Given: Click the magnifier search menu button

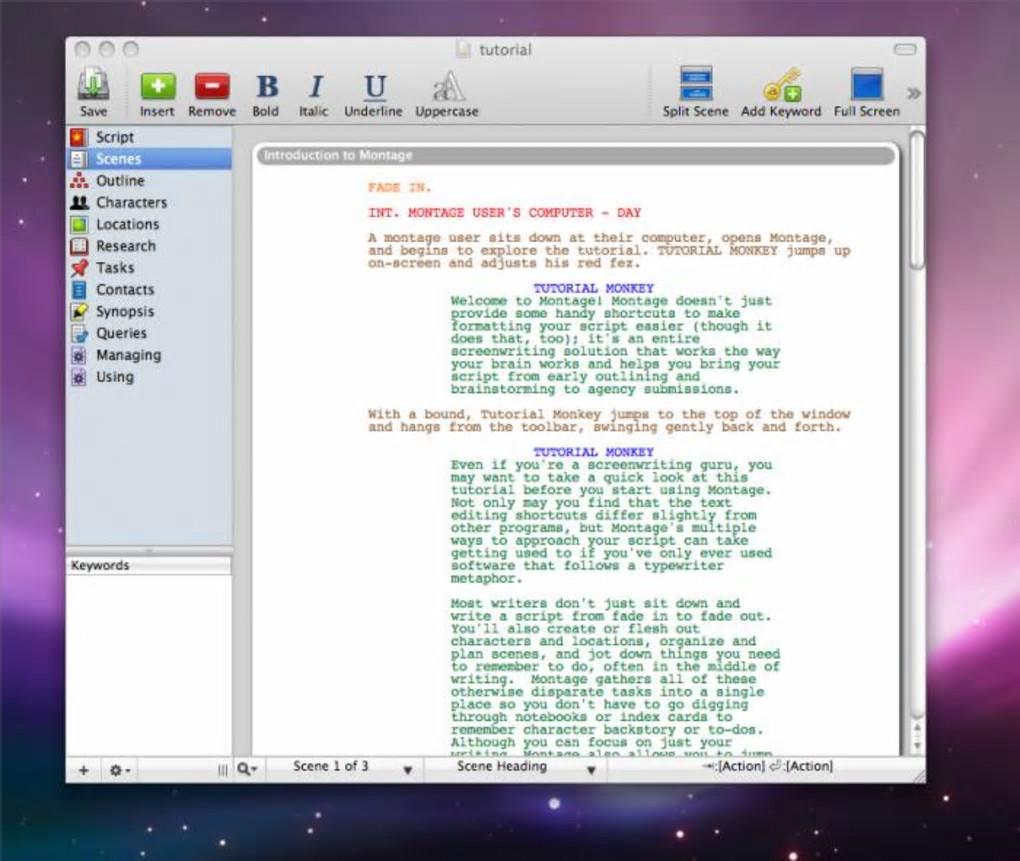Looking at the screenshot, I should coord(248,769).
